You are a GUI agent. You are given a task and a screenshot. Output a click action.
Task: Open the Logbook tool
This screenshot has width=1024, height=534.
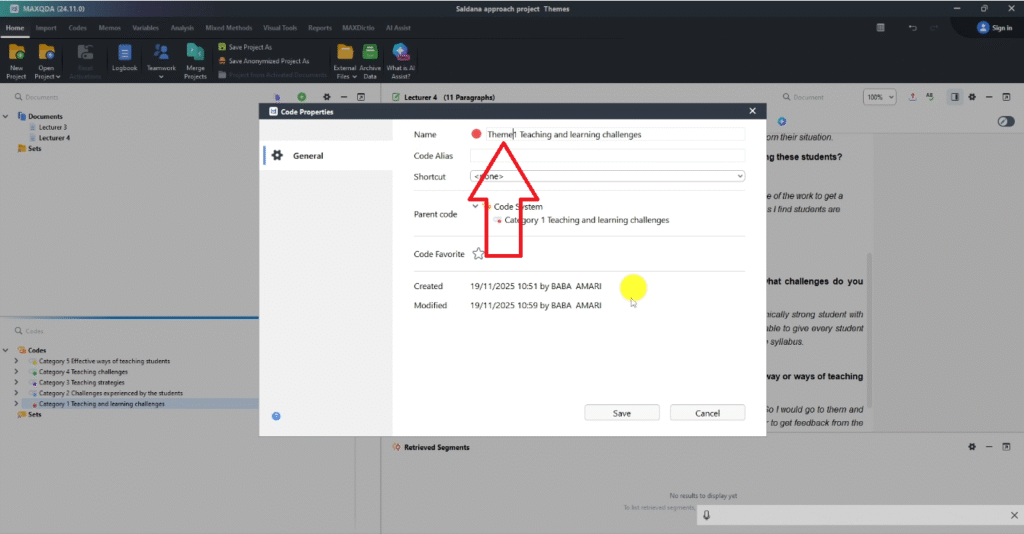pos(124,57)
